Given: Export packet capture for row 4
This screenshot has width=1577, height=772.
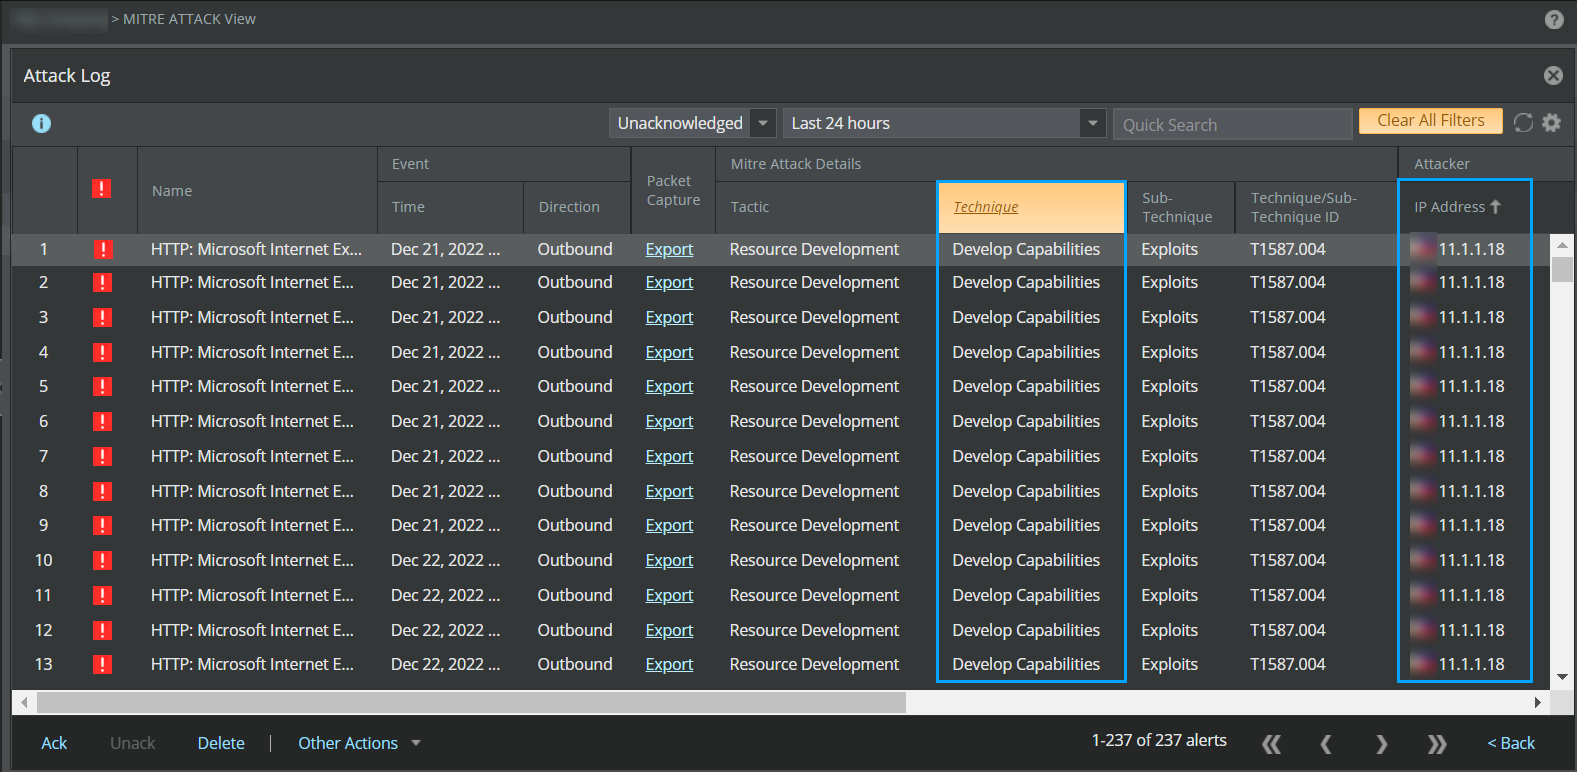Looking at the screenshot, I should pos(669,352).
